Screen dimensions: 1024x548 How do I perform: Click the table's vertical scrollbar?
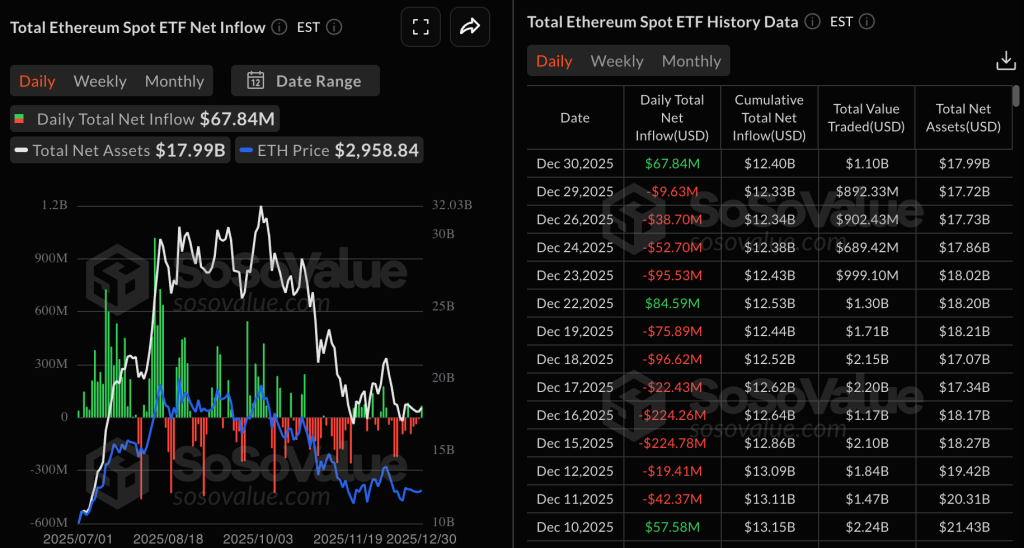click(x=1017, y=96)
